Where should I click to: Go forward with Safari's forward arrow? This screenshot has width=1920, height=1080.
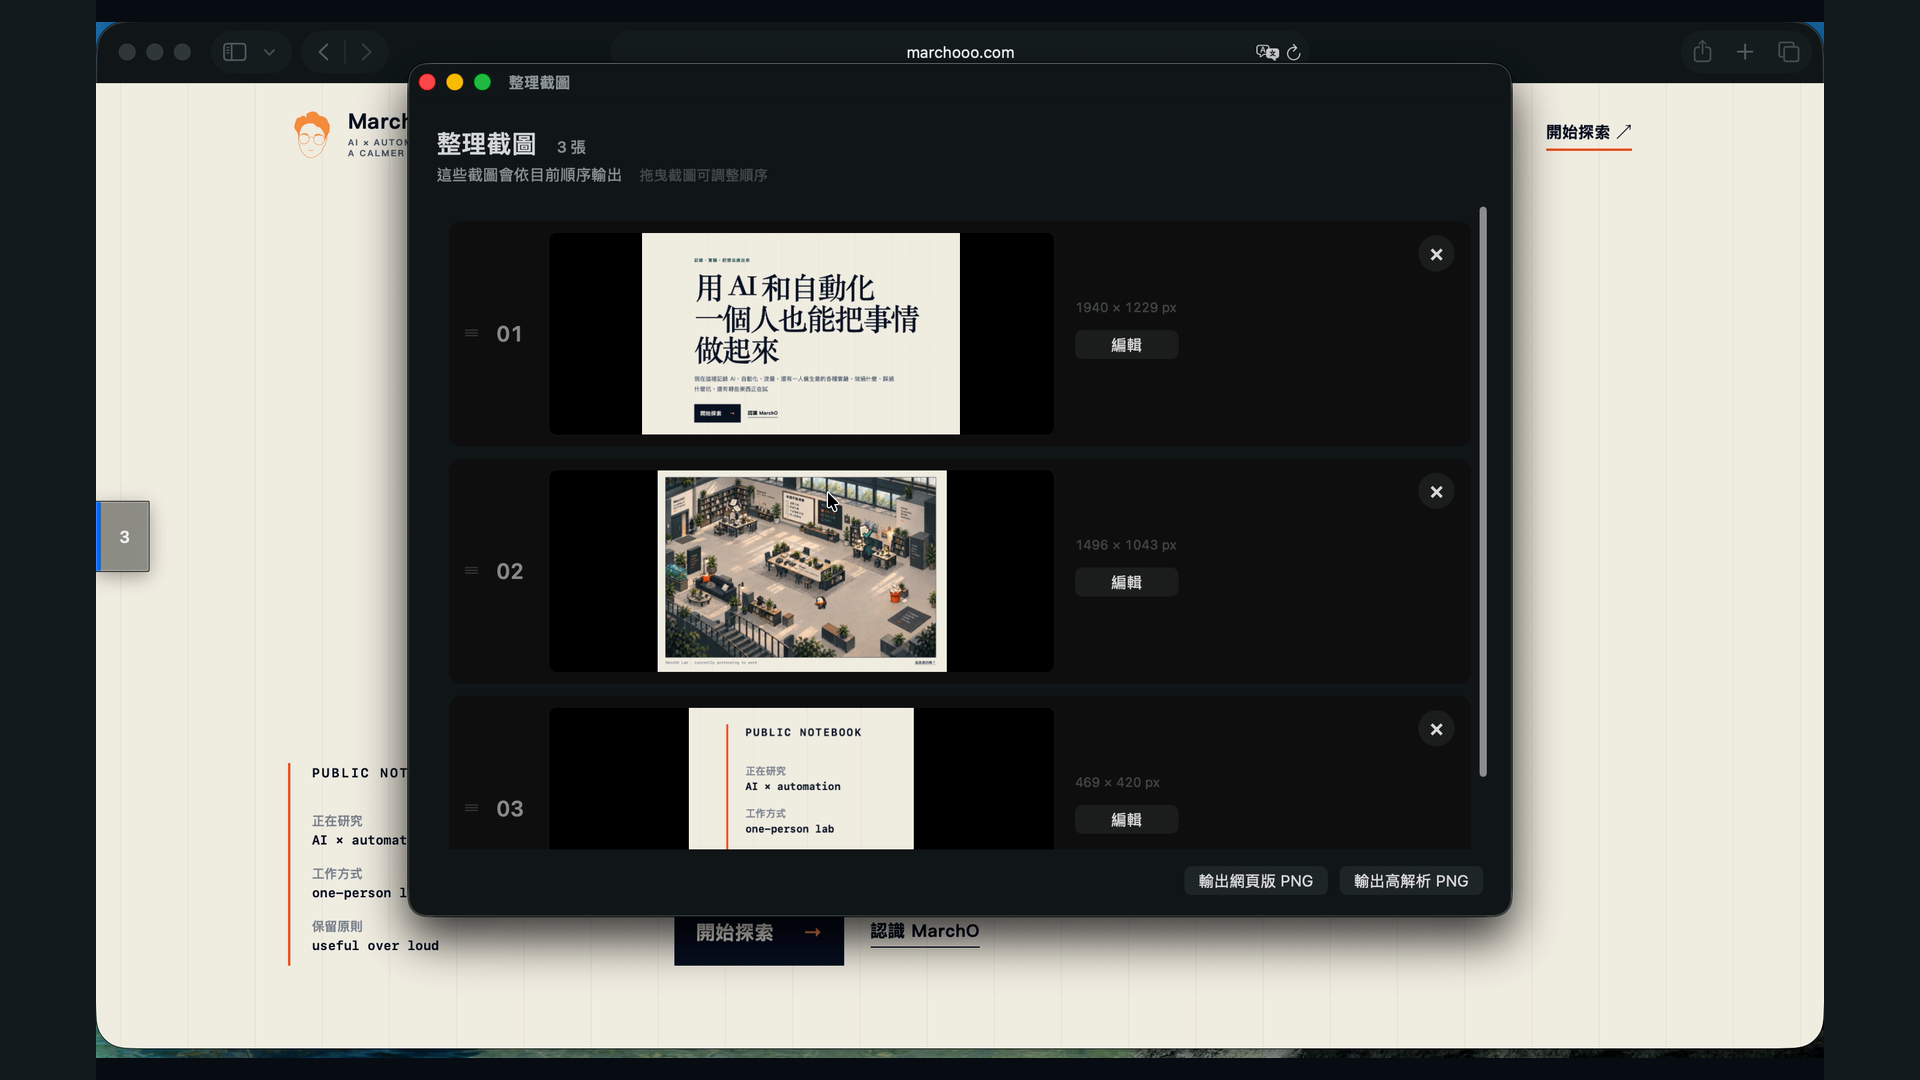(367, 52)
